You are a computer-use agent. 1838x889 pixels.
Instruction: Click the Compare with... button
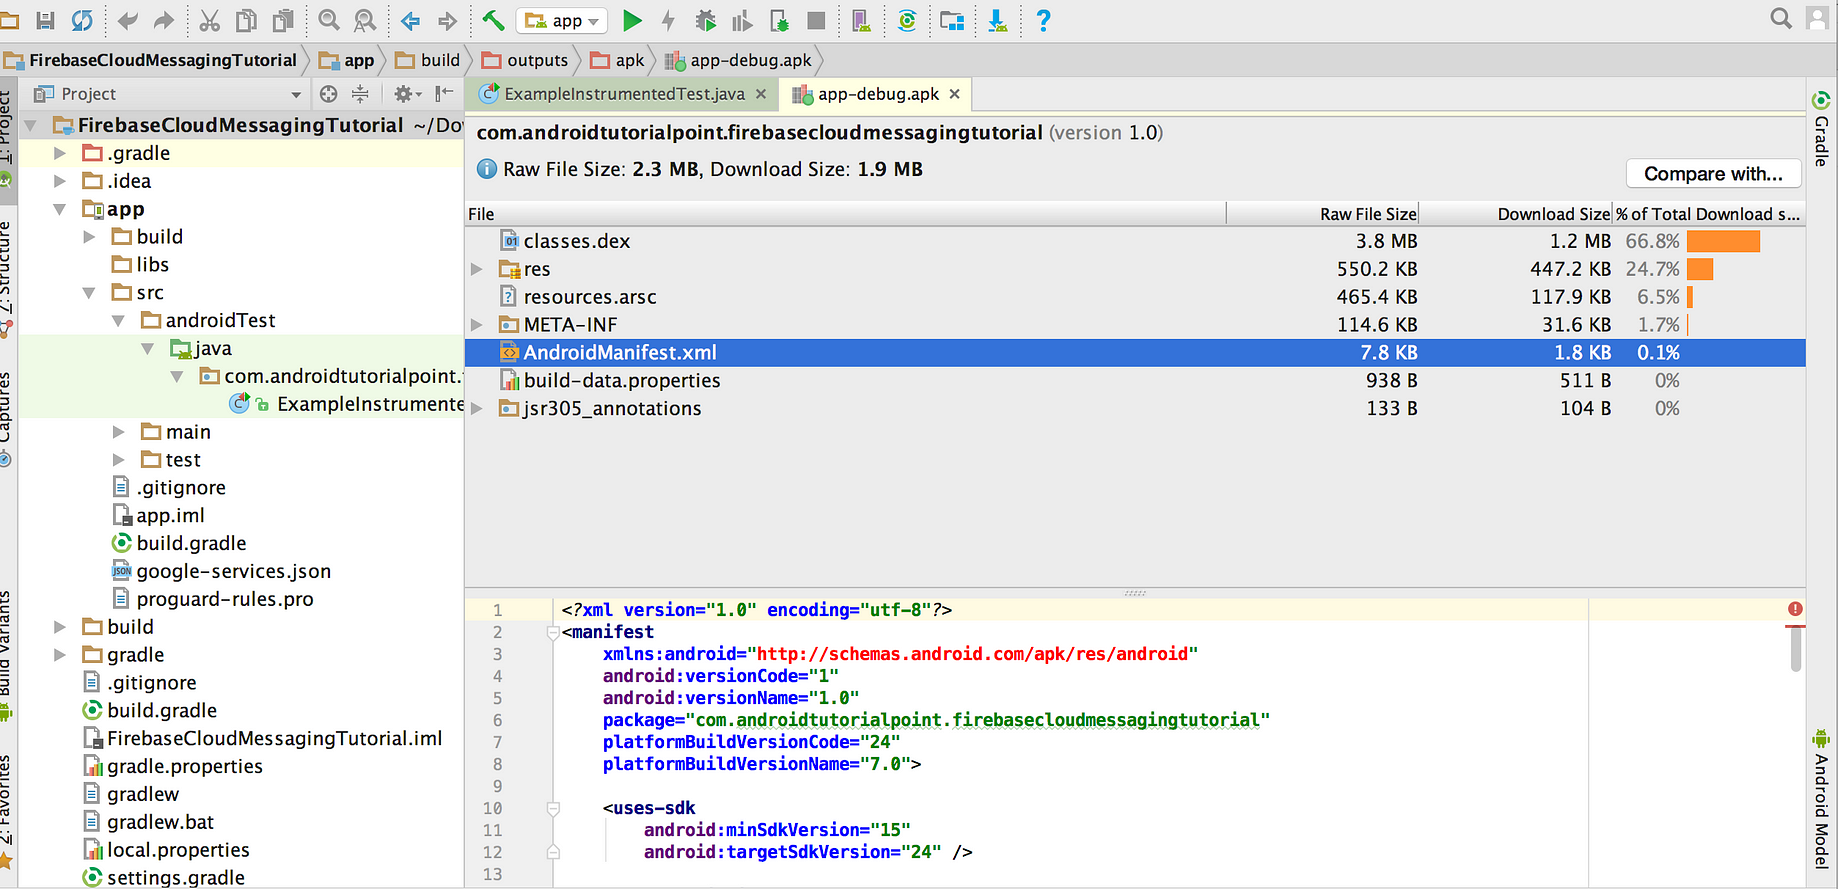coord(1713,174)
